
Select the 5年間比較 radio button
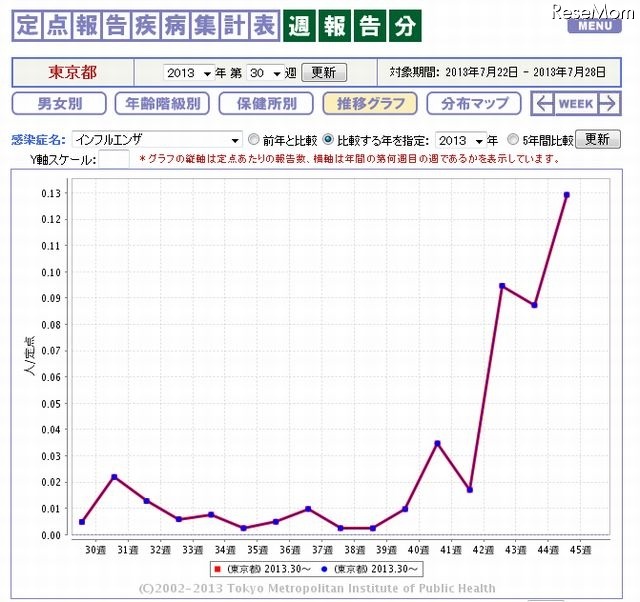514,140
